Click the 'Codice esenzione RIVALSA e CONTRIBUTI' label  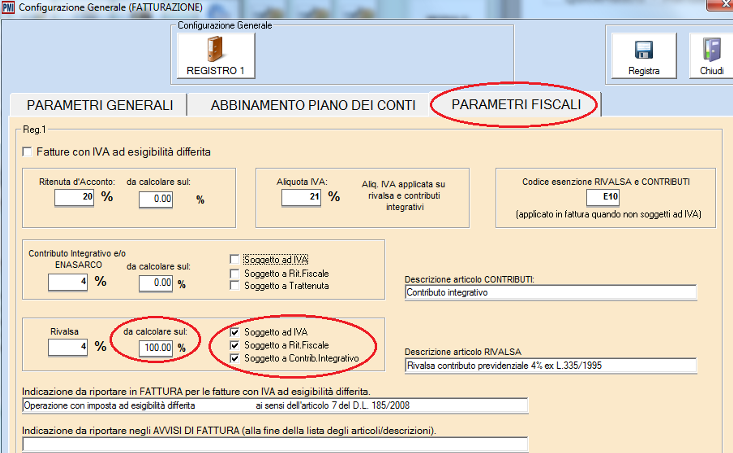(606, 182)
